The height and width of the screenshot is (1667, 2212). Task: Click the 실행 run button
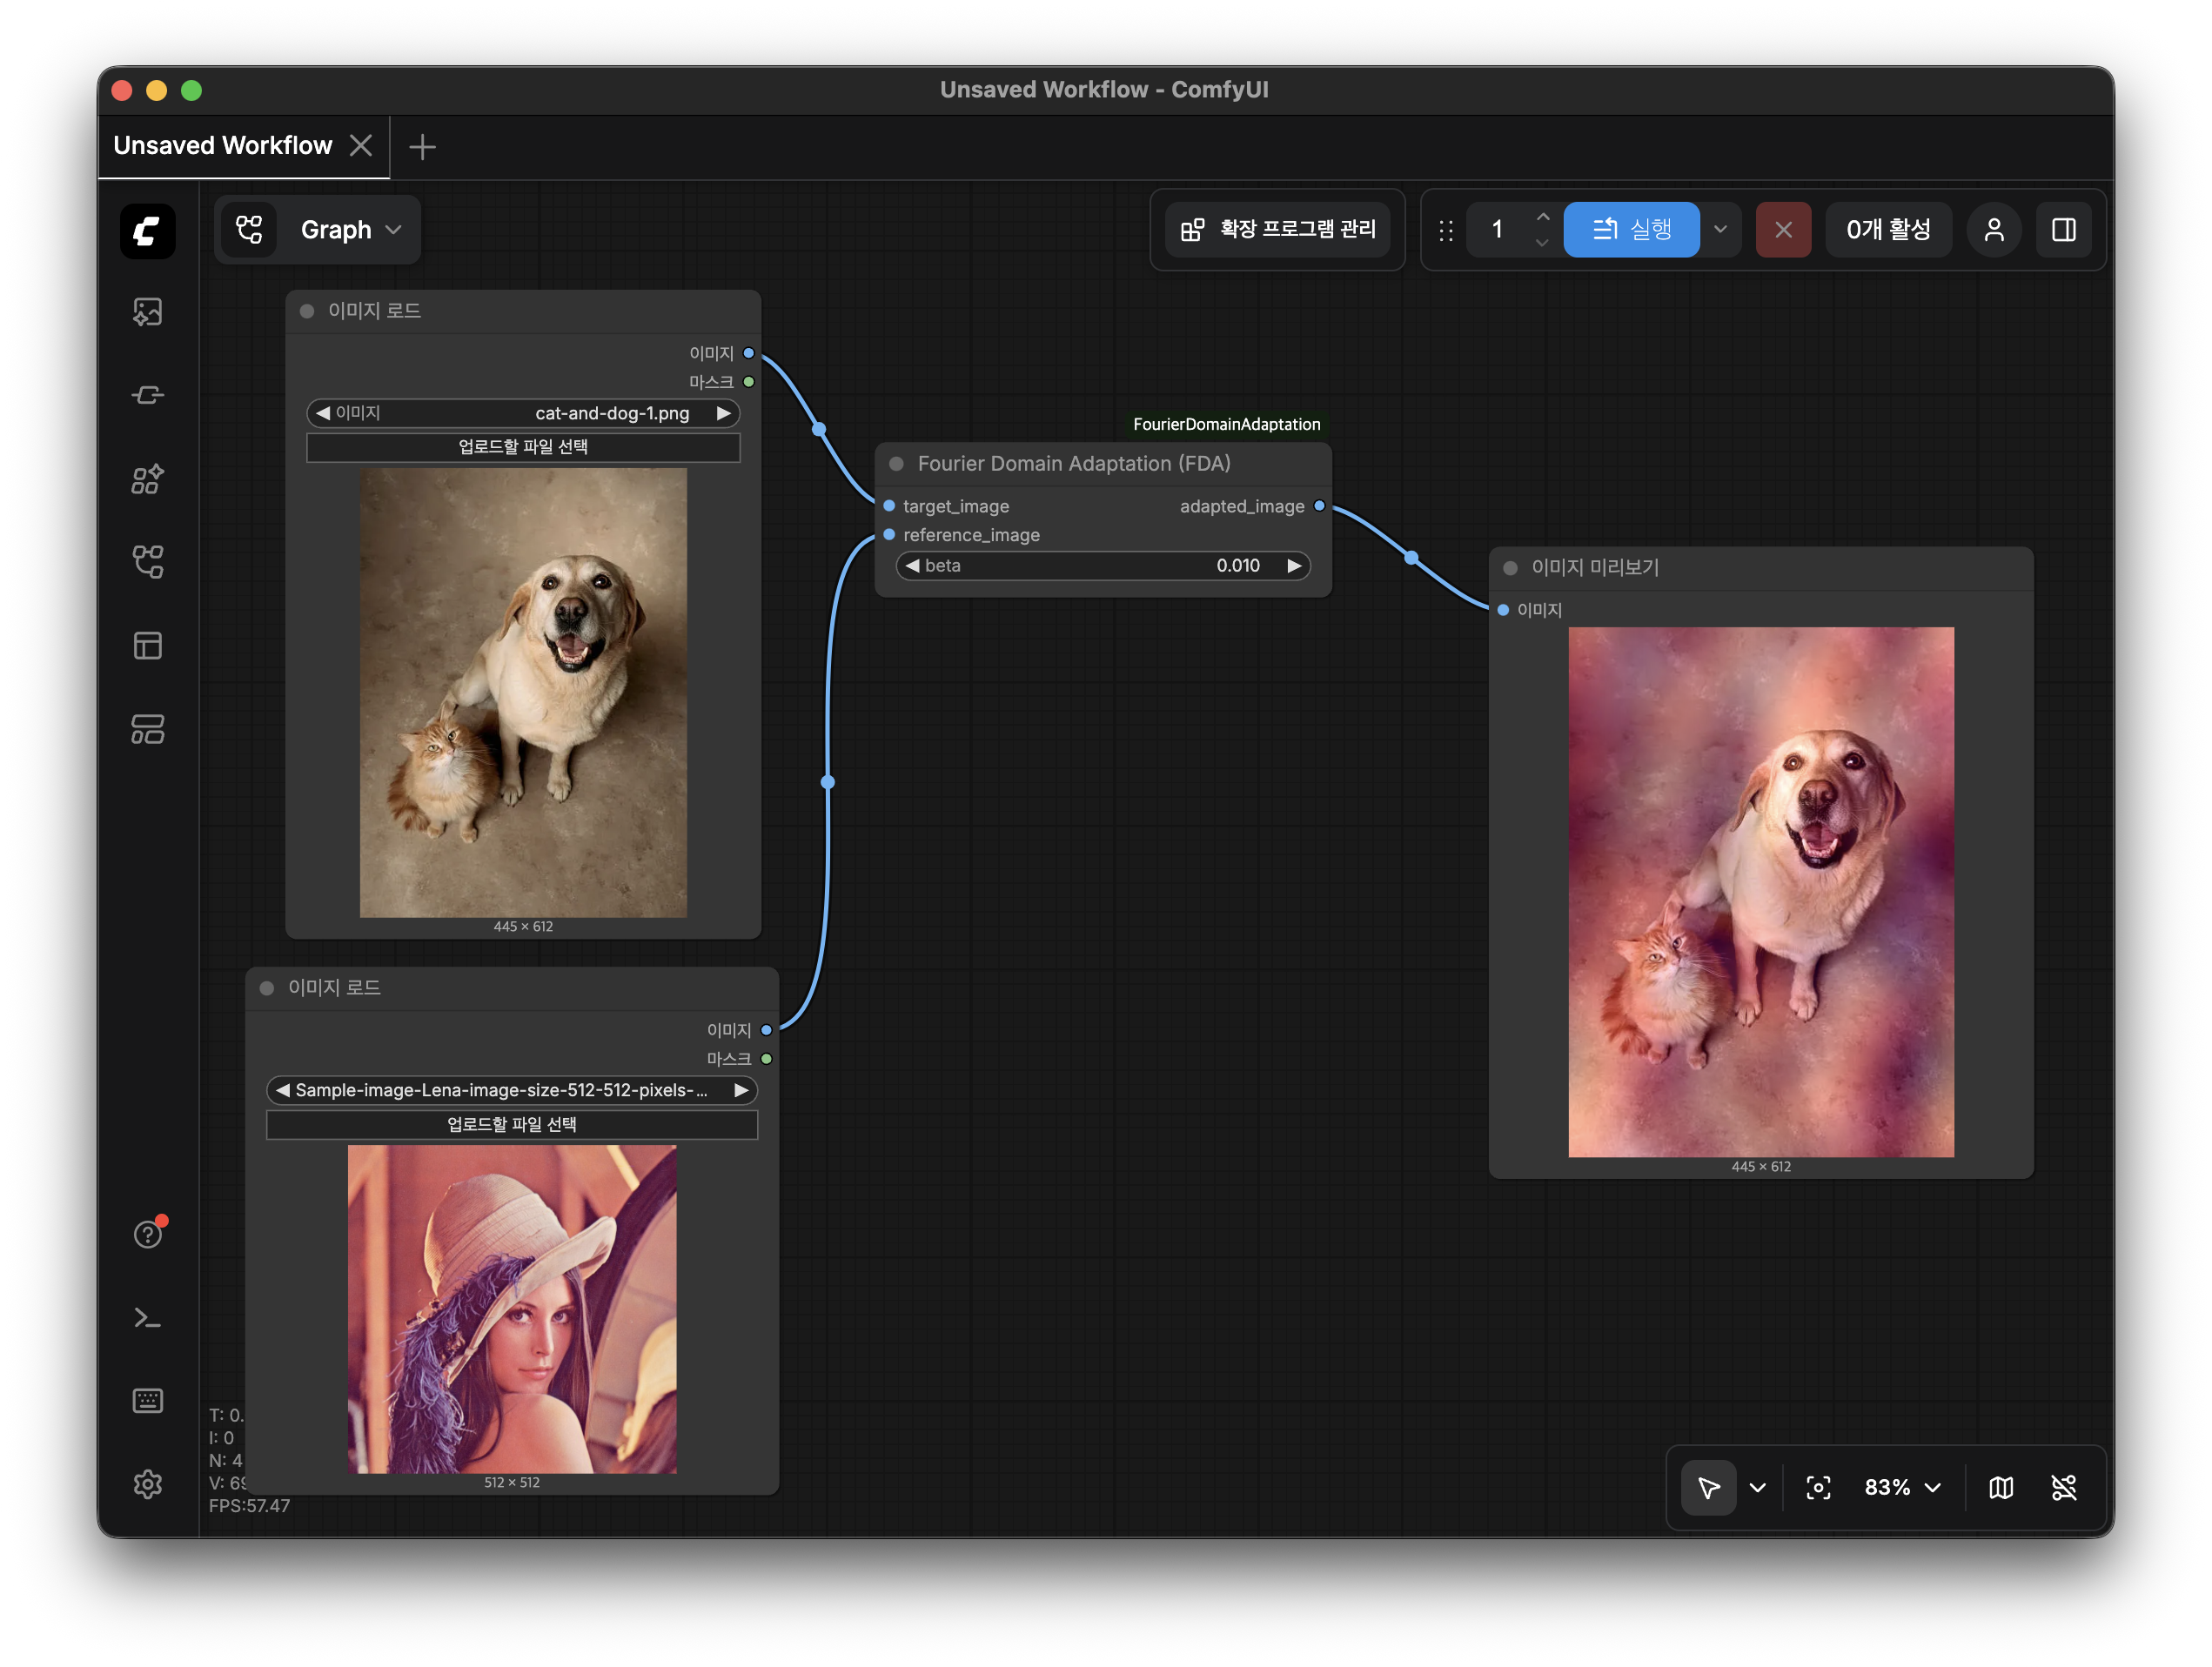tap(1632, 230)
